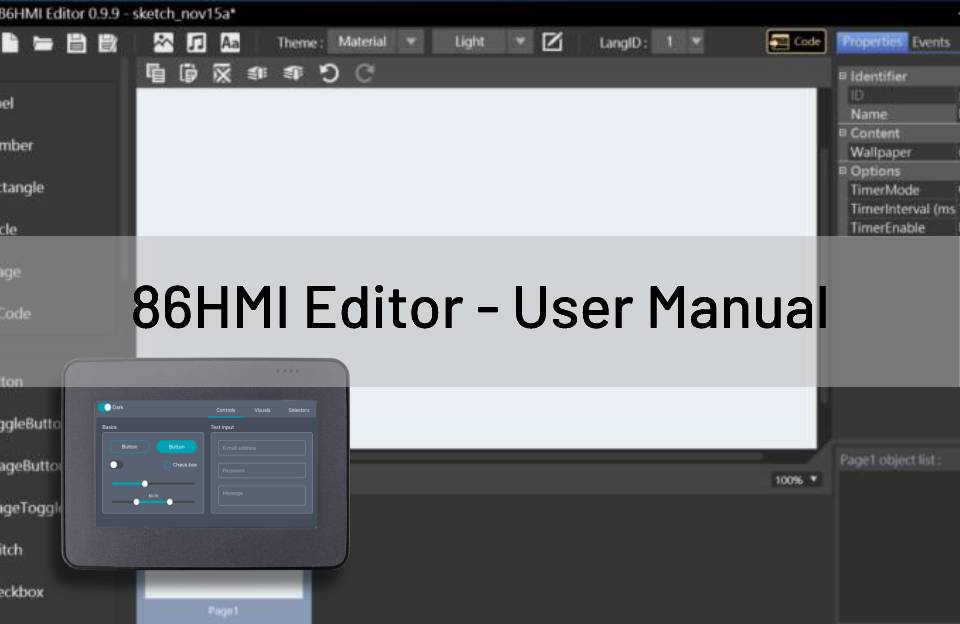Click the Code generation button with icon
This screenshot has height=624, width=960.
coord(795,41)
